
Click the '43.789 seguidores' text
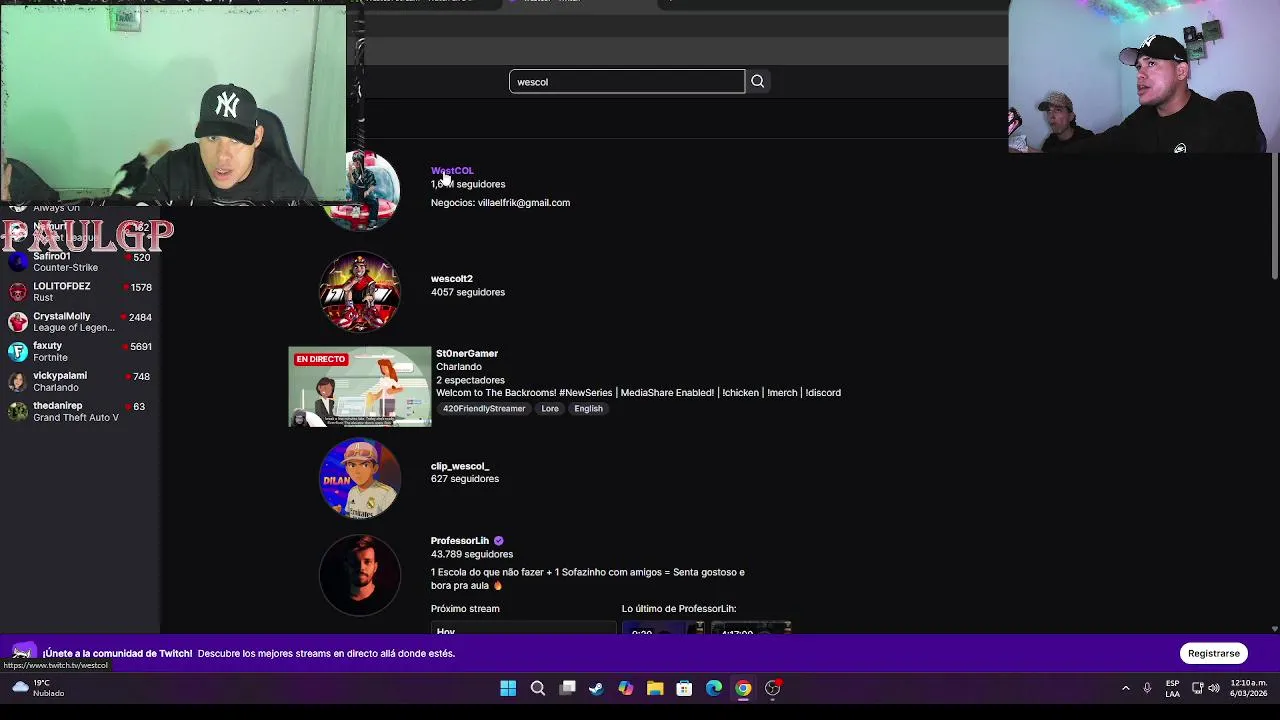point(472,554)
